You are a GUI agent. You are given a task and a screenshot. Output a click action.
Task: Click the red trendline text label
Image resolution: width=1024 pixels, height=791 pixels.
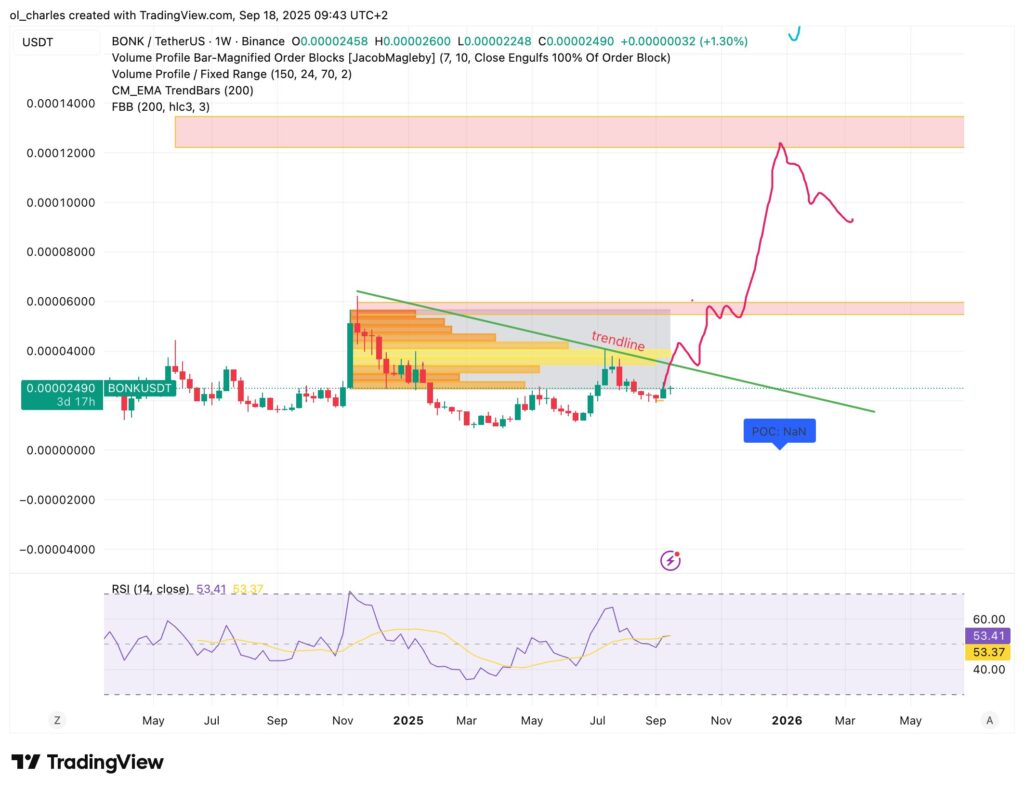617,341
